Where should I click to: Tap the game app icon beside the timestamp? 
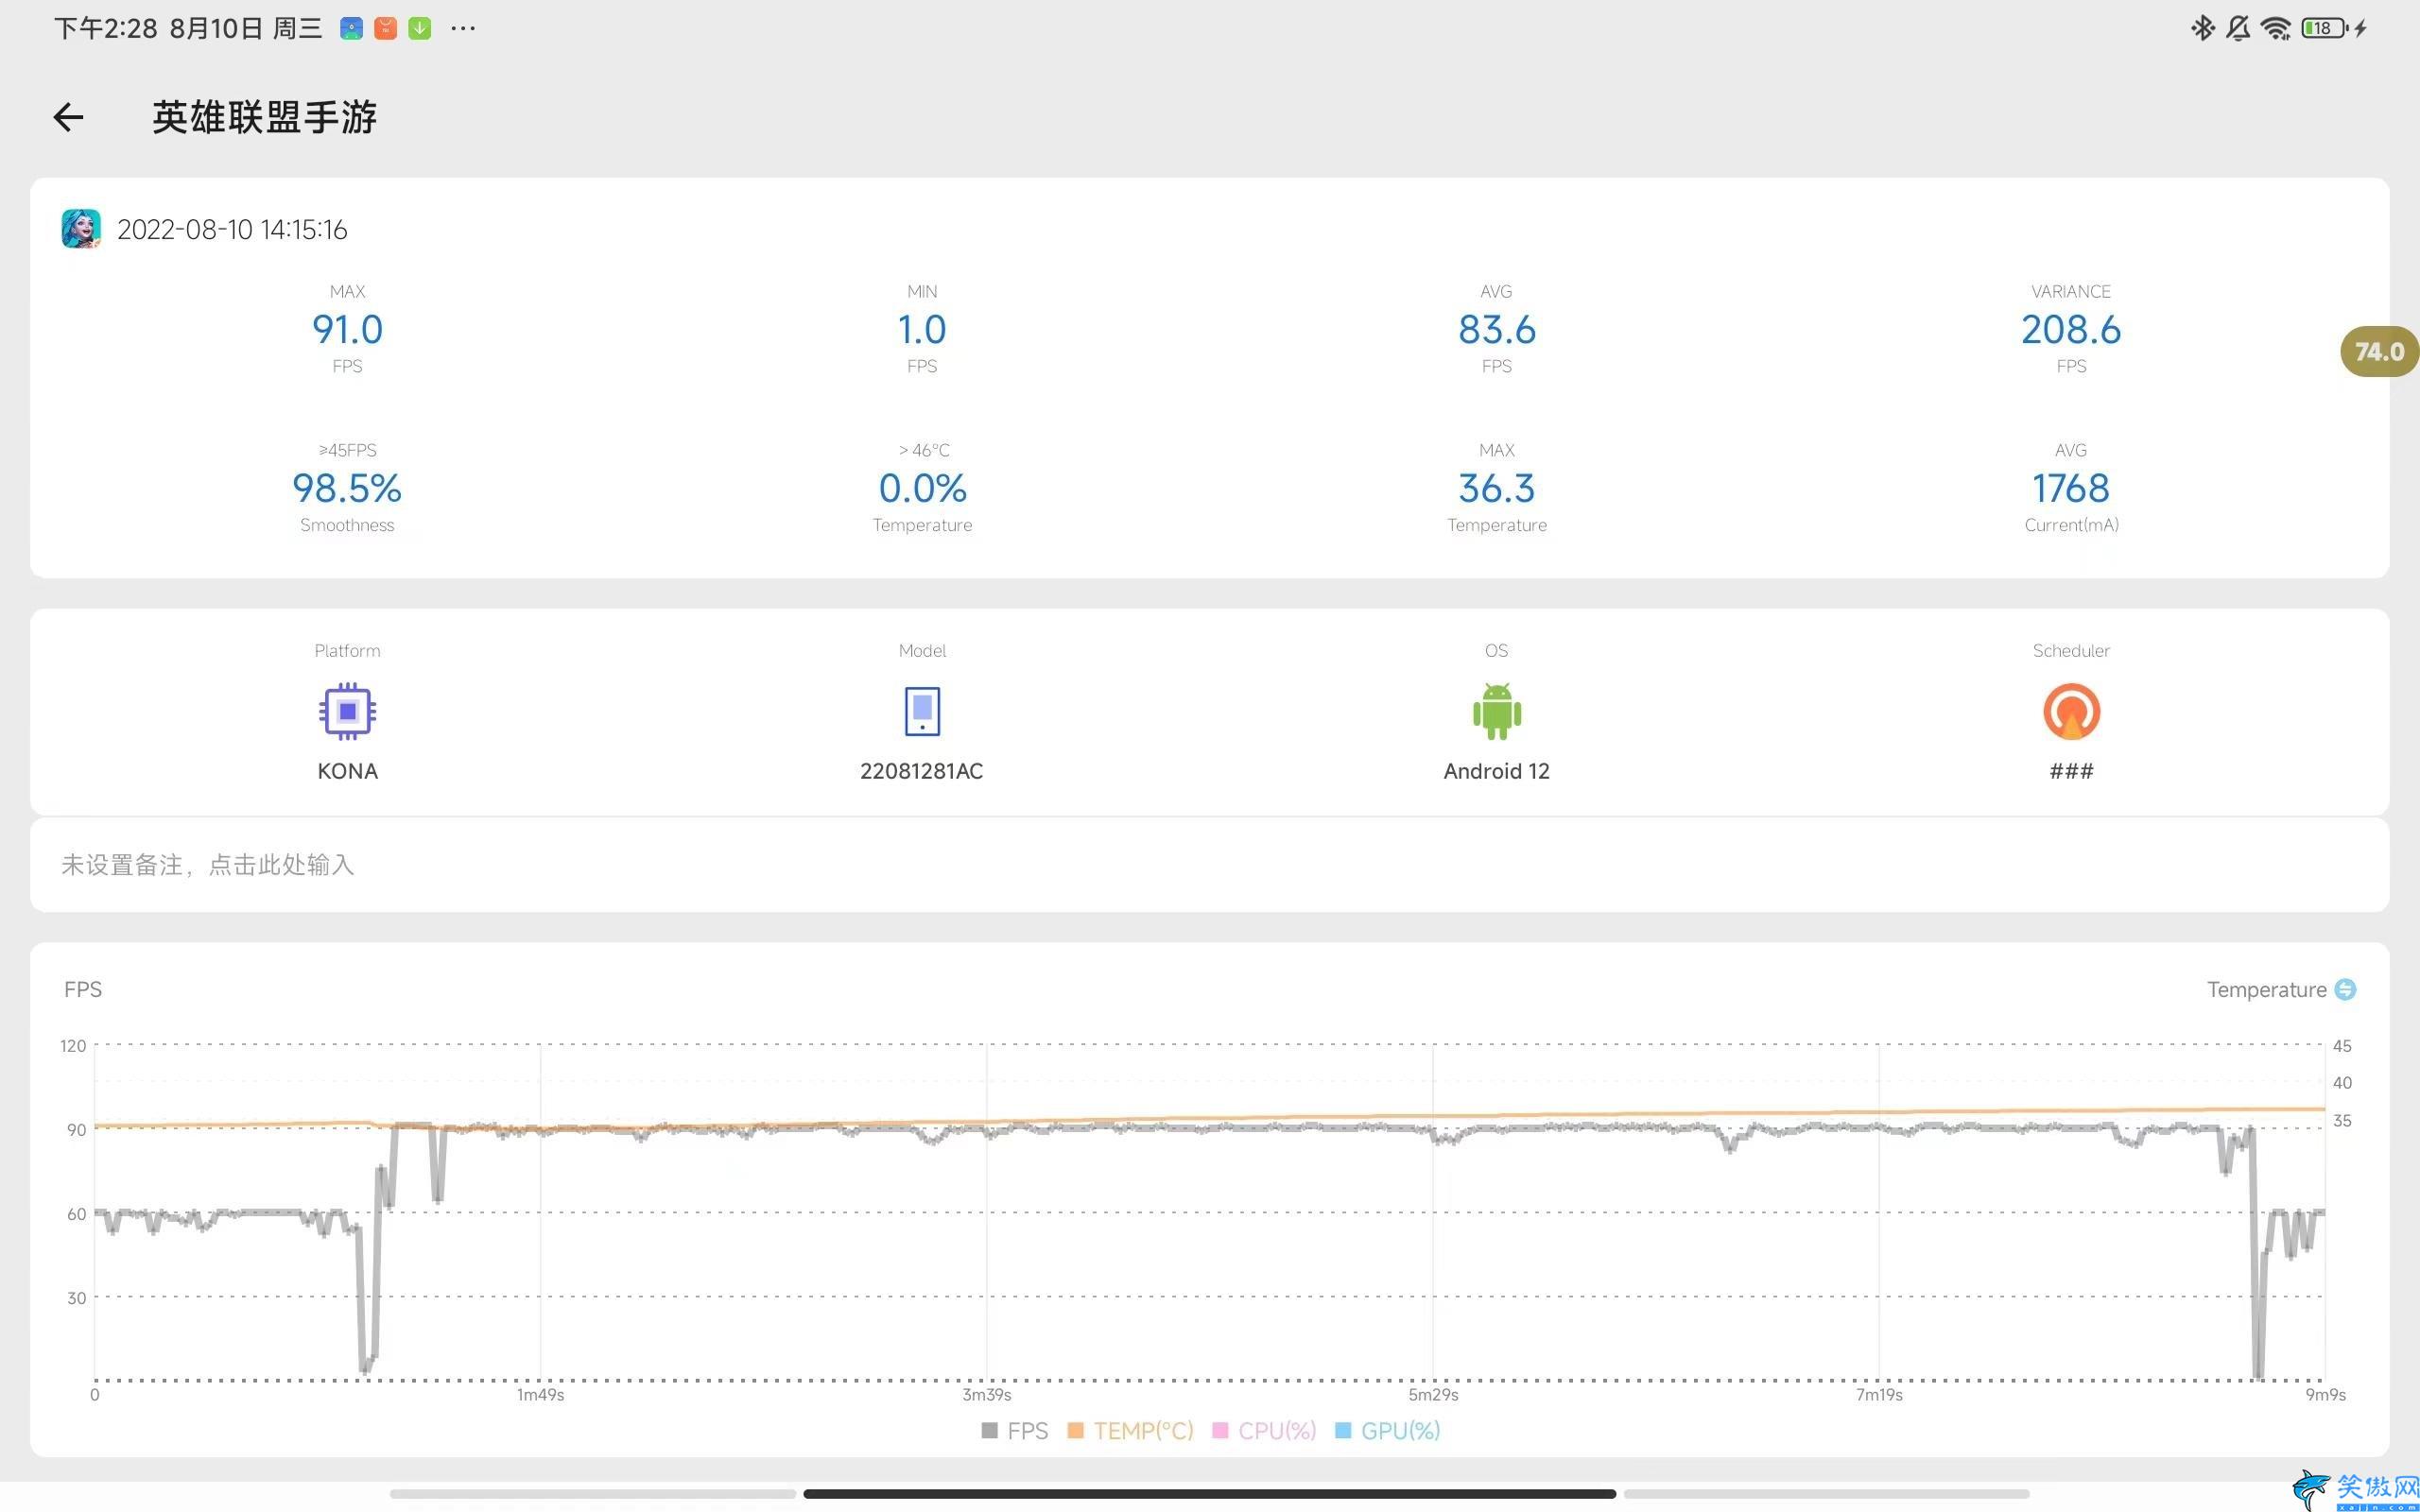click(80, 229)
